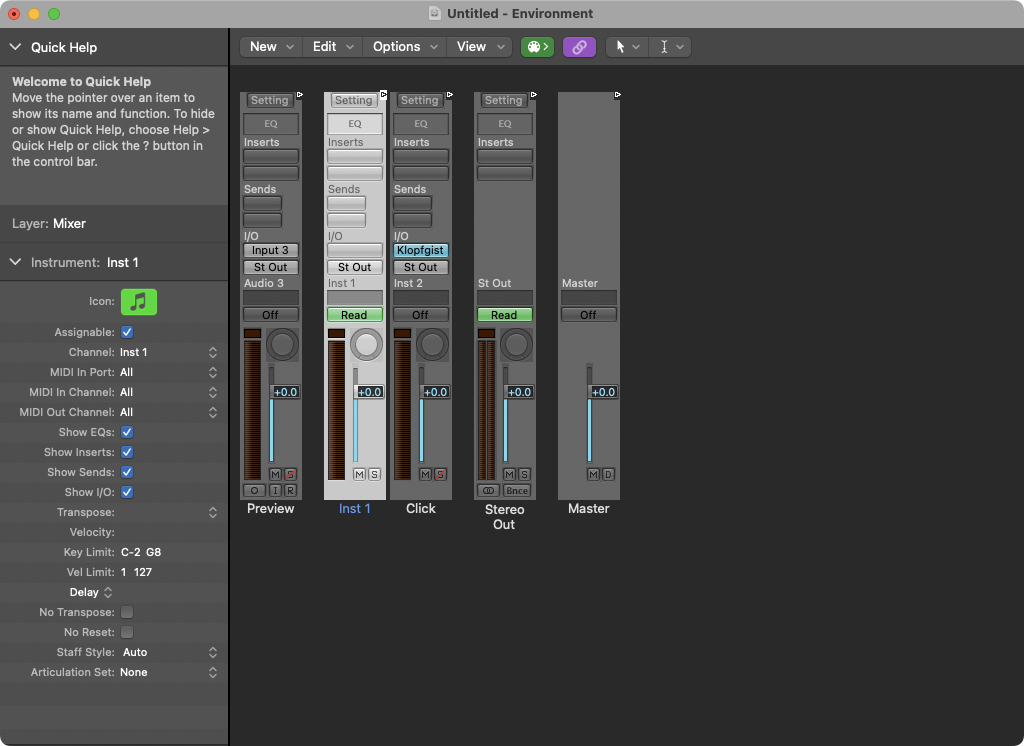This screenshot has height=746, width=1024.
Task: Enable record on the Preview channel strip
Action: click(x=290, y=491)
